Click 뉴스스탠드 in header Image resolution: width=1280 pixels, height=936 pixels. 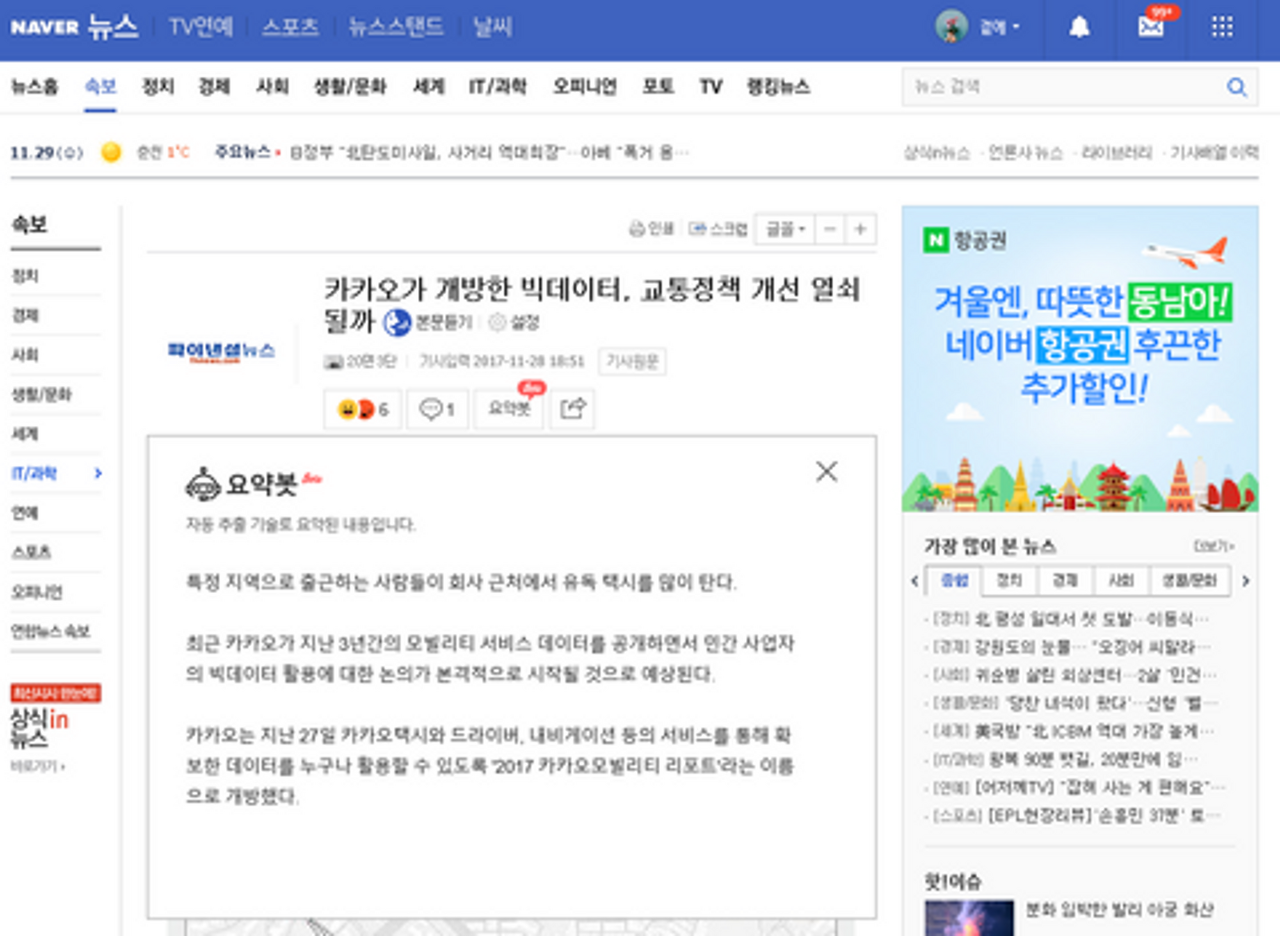(x=396, y=27)
